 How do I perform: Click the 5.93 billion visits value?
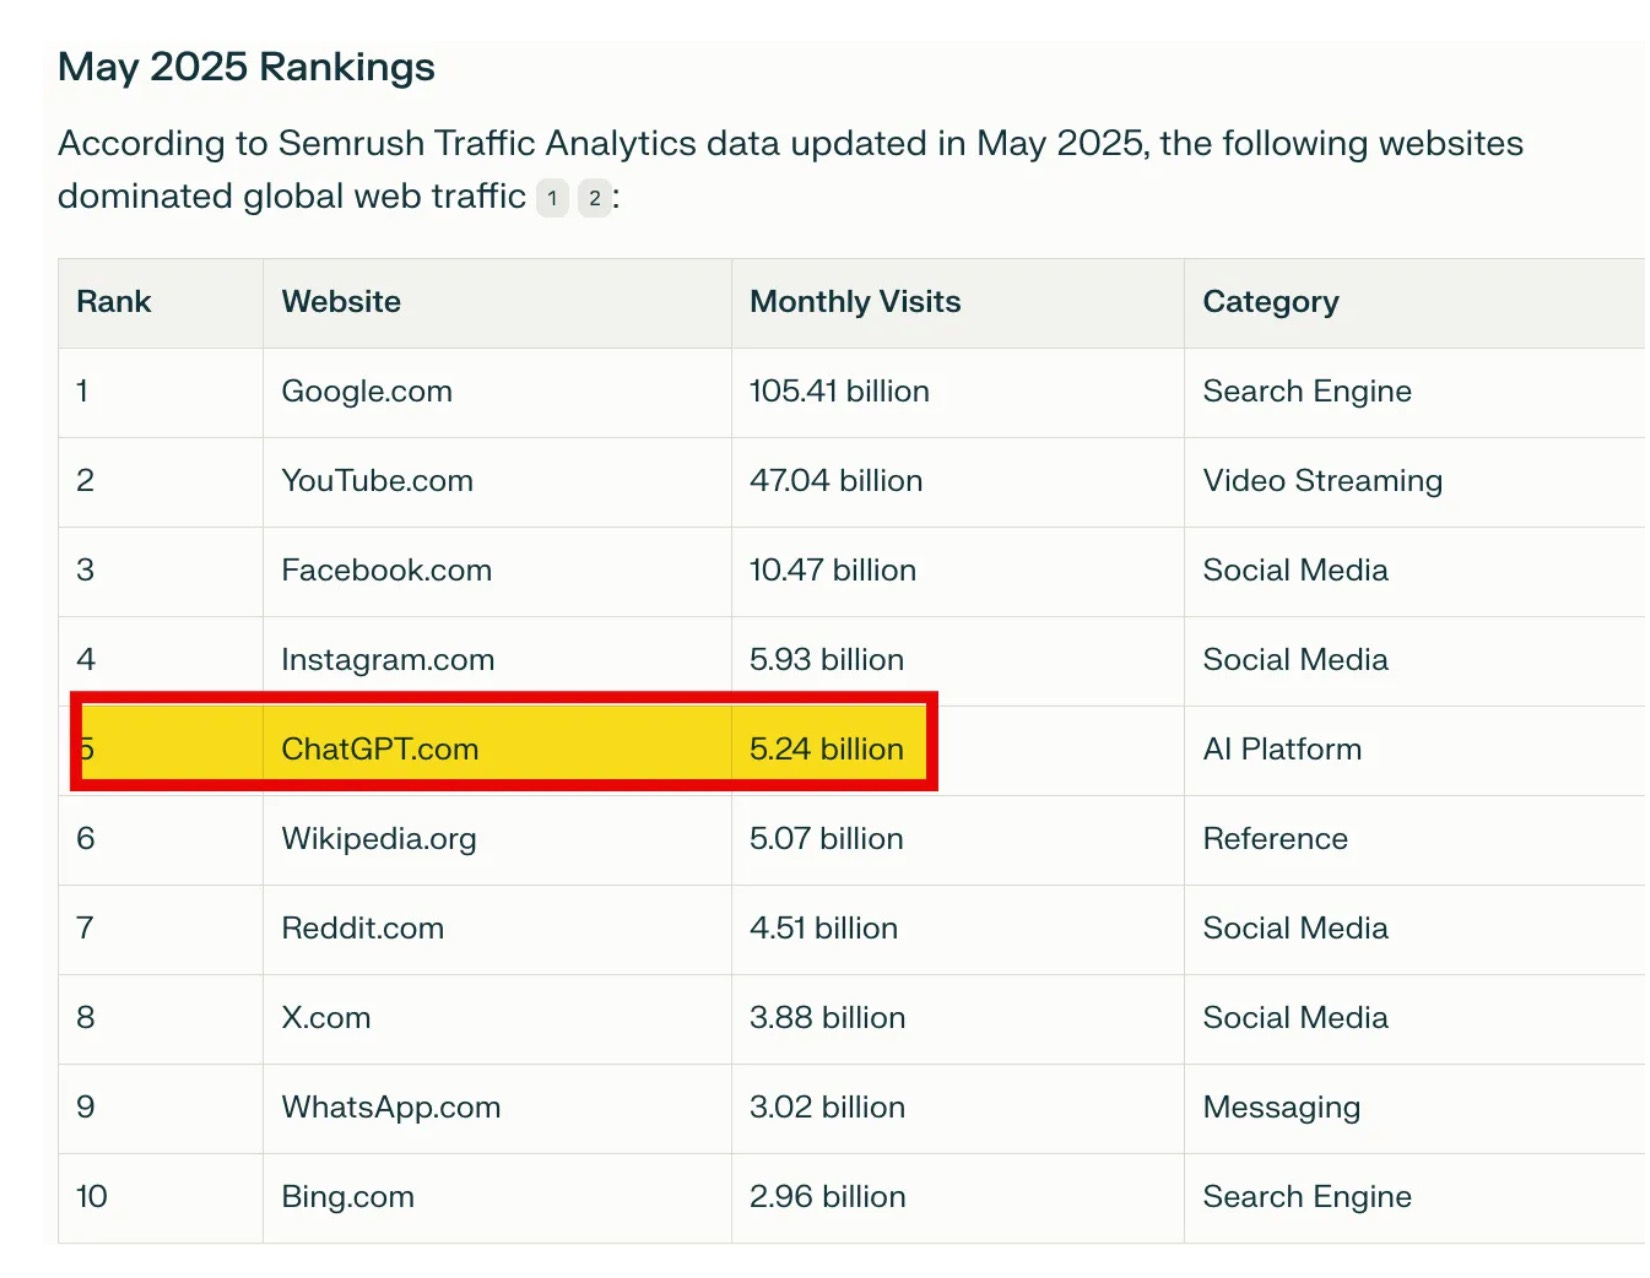tap(827, 660)
